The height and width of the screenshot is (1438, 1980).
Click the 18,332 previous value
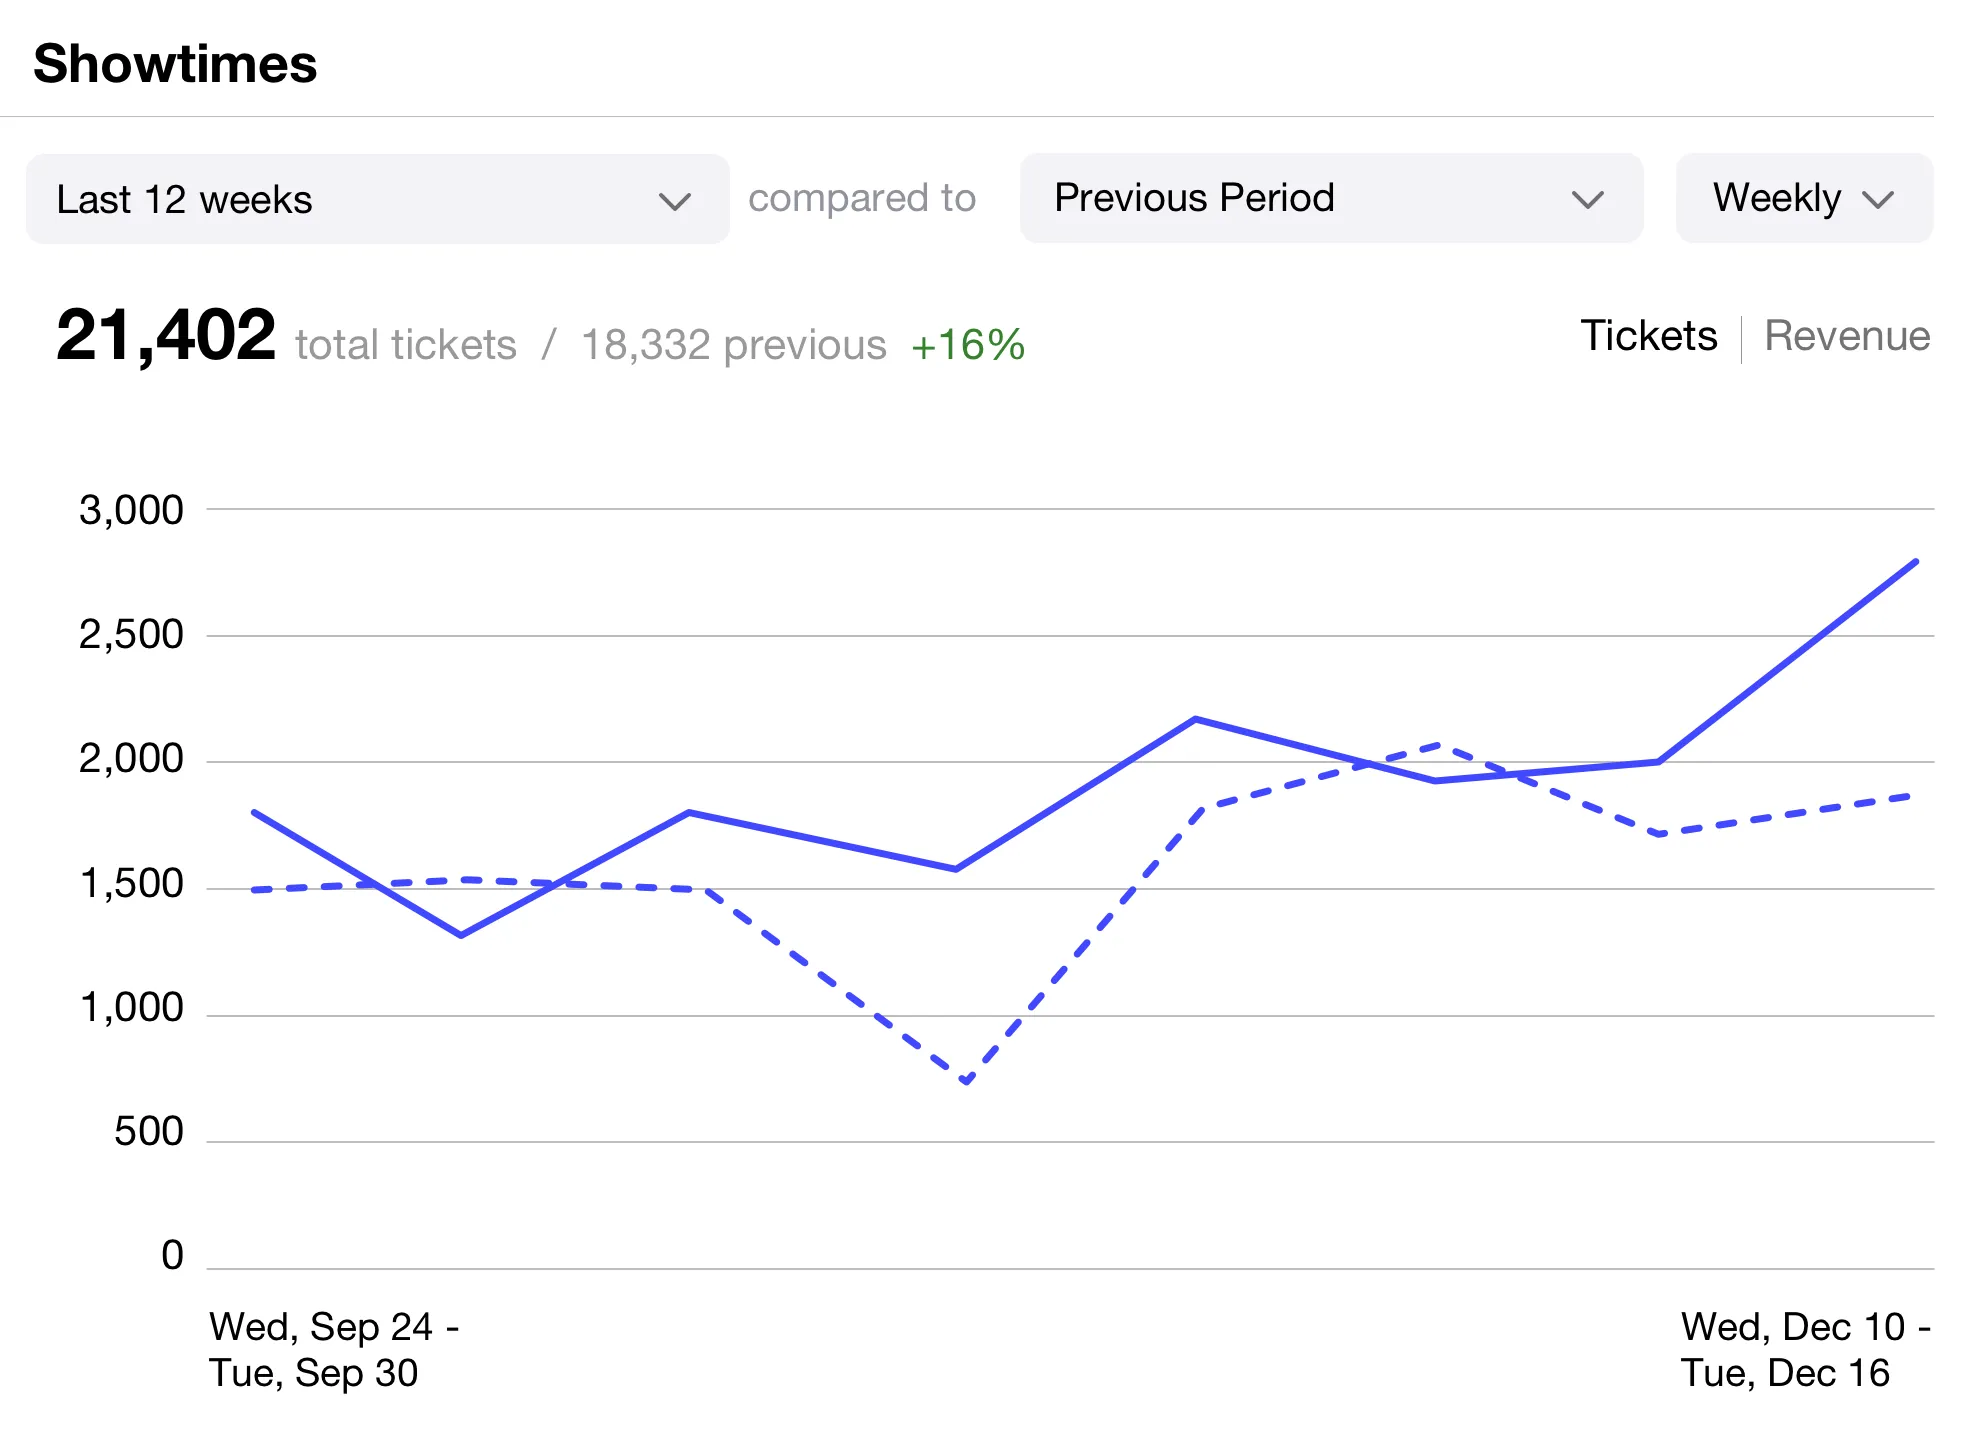pyautogui.click(x=733, y=345)
